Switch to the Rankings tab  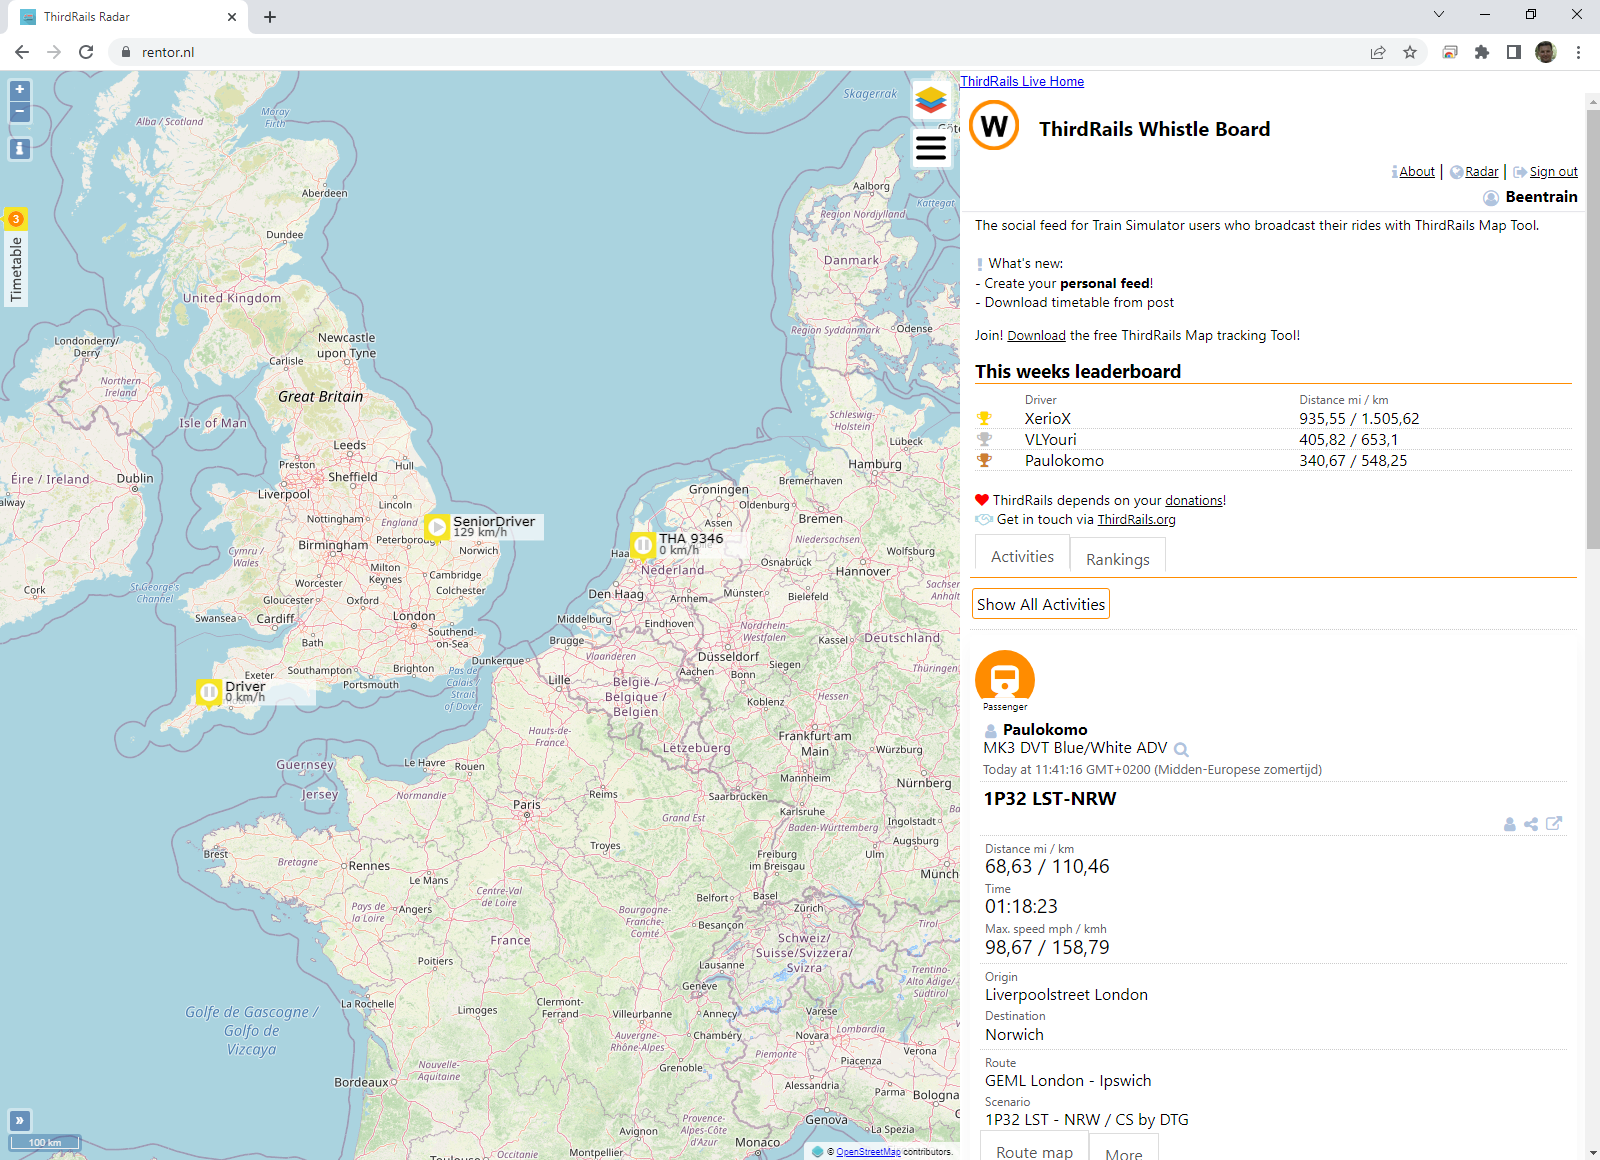click(x=1118, y=559)
